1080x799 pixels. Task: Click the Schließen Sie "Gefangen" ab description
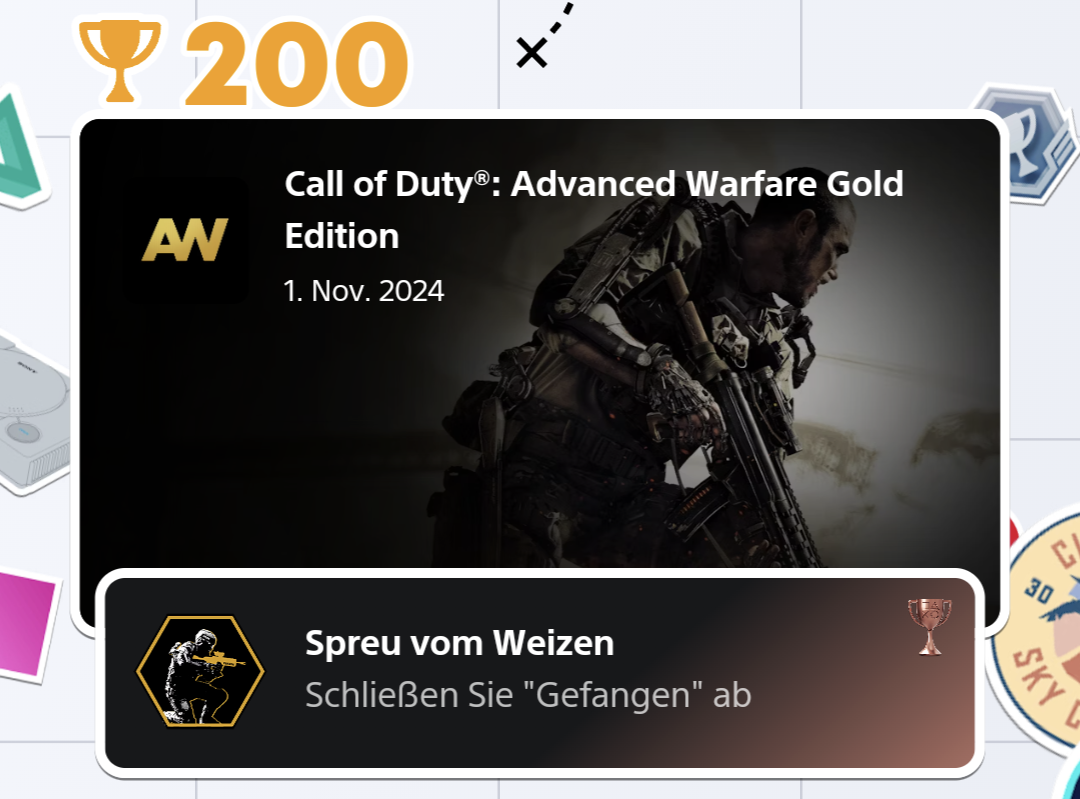[x=528, y=694]
